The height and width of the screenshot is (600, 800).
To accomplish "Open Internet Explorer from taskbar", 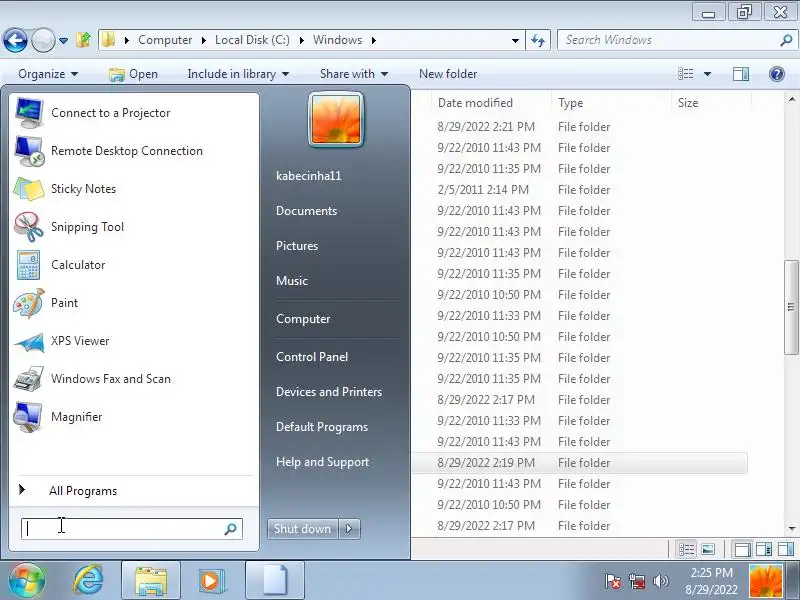I will tap(89, 581).
